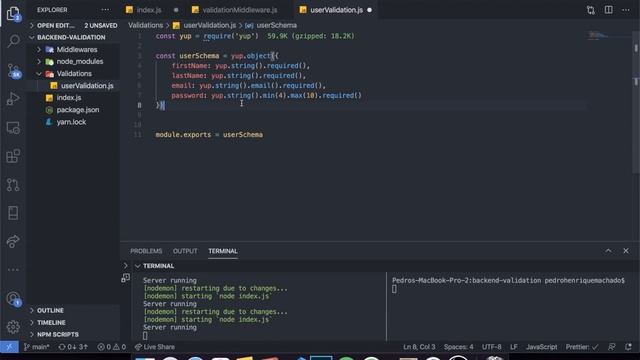Synchronize changes in status bar
The width and height of the screenshot is (640, 360).
[73, 347]
